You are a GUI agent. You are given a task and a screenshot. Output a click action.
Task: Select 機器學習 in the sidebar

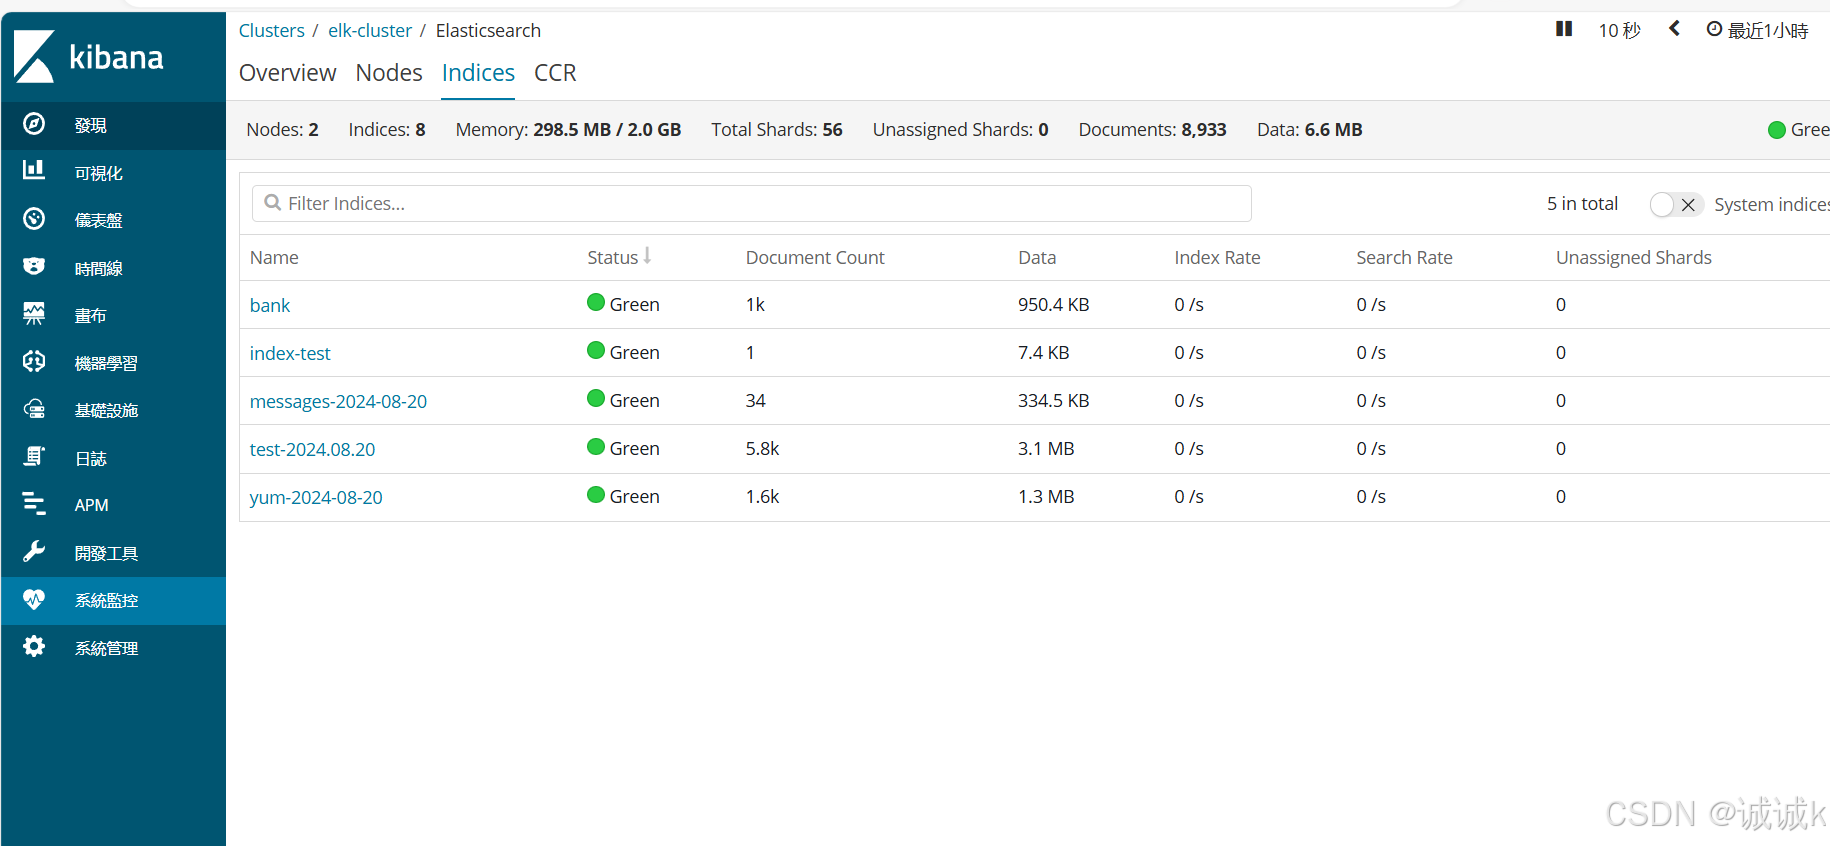pyautogui.click(x=107, y=363)
